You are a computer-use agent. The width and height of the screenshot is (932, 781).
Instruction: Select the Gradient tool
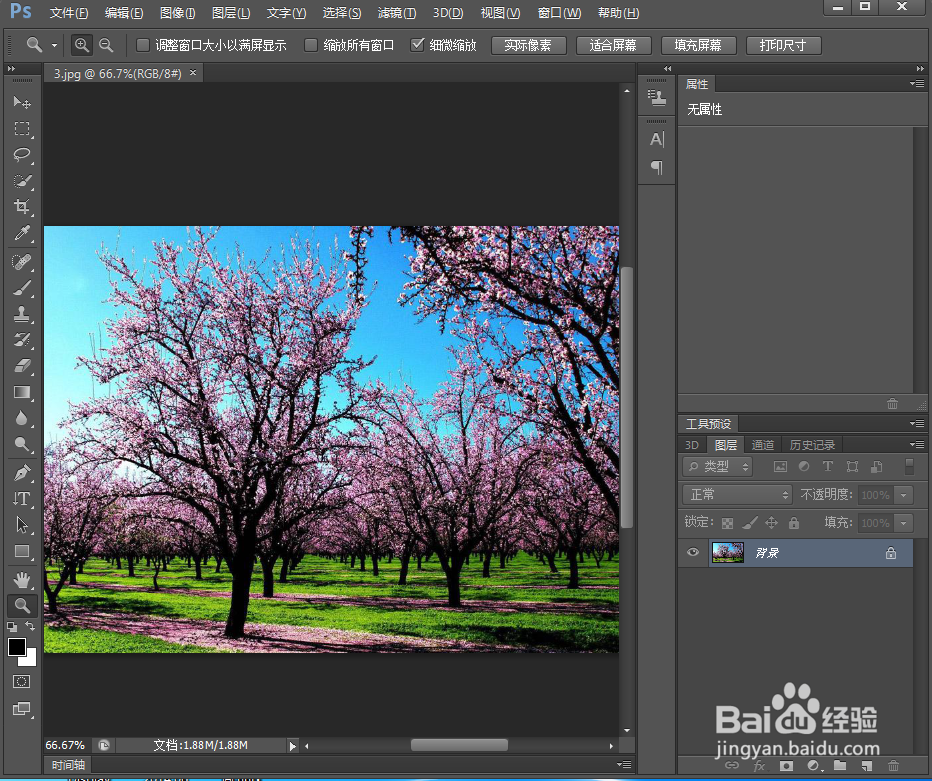[x=22, y=392]
